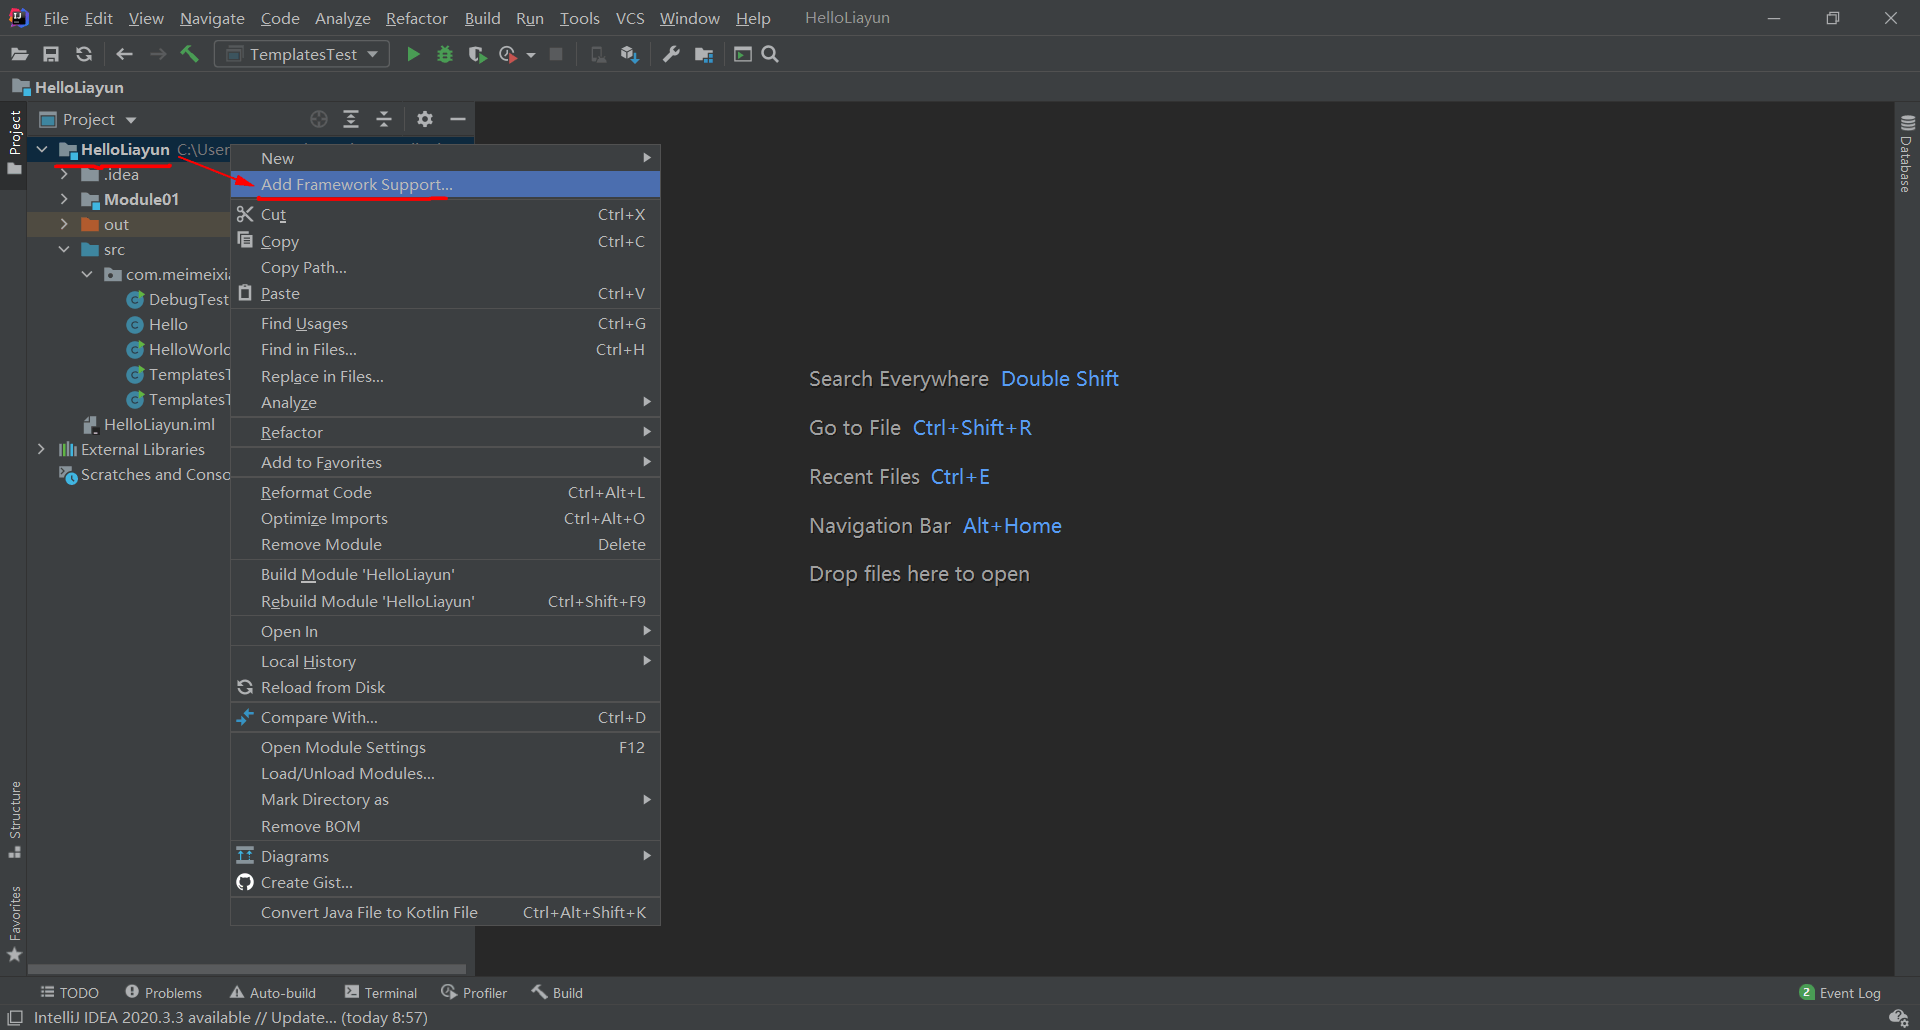Viewport: 1920px width, 1030px height.
Task: Toggle the Project tool window stripe button
Action: 14,142
